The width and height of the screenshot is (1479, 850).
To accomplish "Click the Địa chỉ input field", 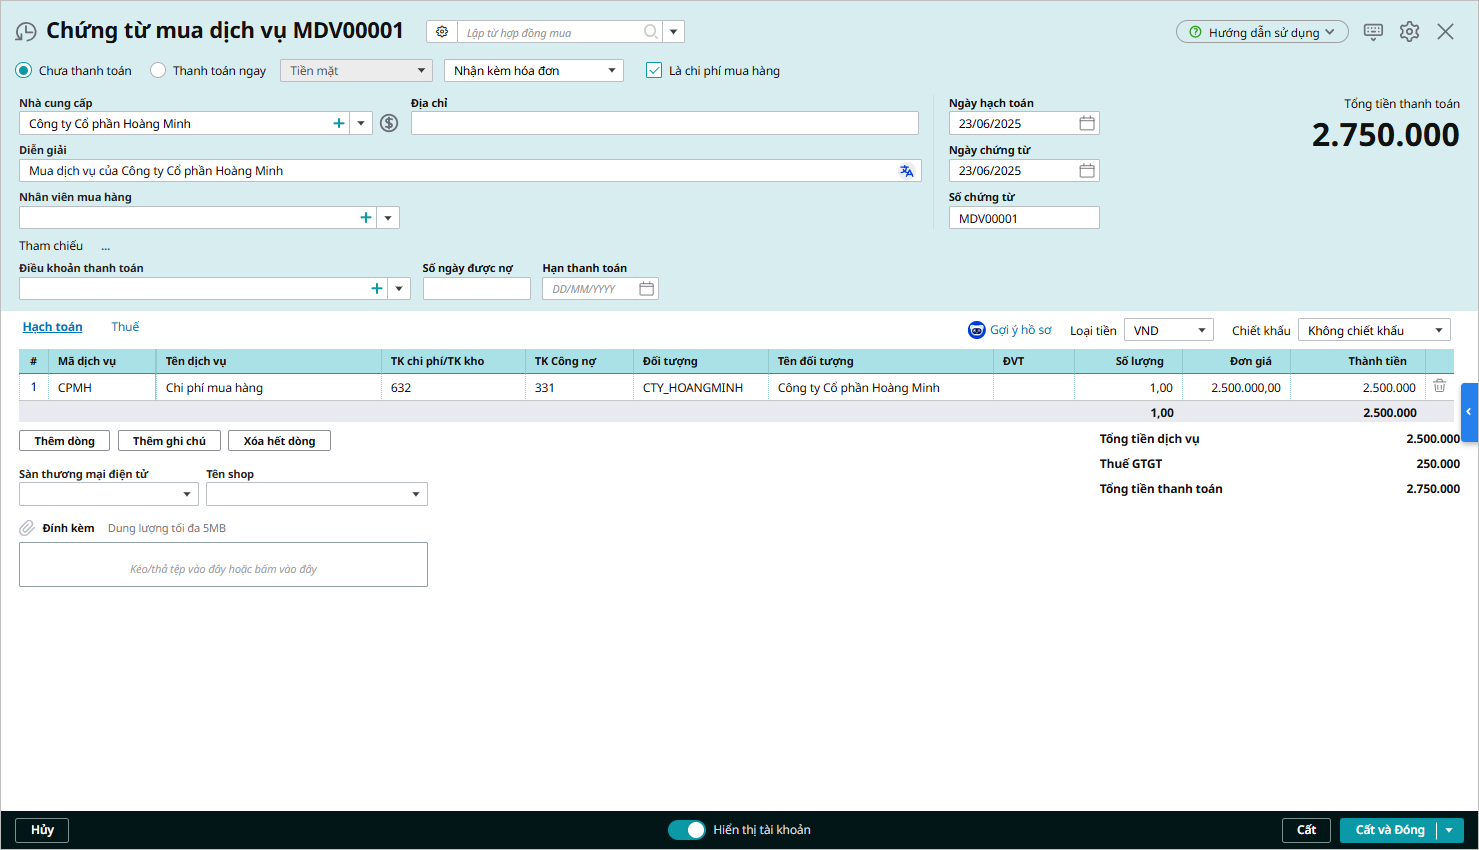I will click(x=664, y=123).
